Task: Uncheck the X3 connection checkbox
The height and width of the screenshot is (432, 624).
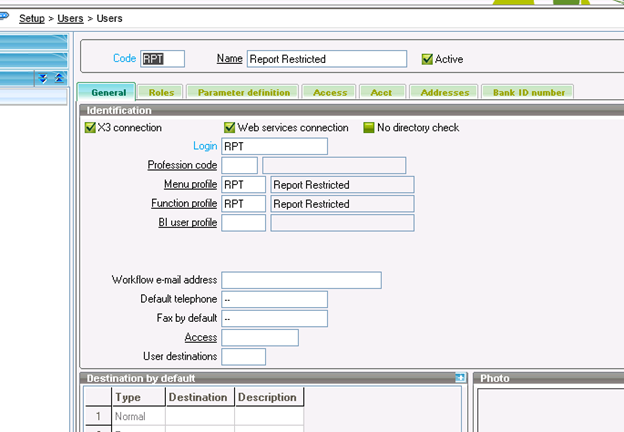Action: [90, 128]
